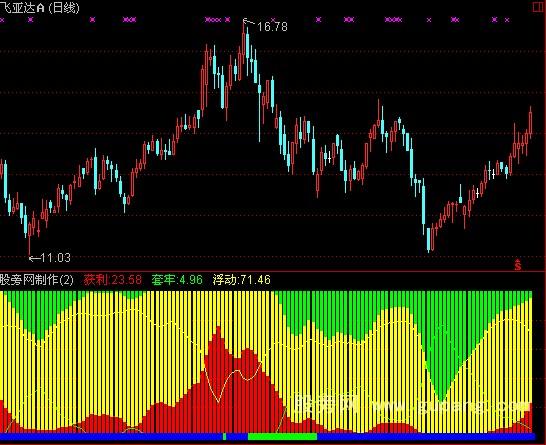Click the long green segment on bottom bar
The height and width of the screenshot is (445, 546).
click(282, 436)
